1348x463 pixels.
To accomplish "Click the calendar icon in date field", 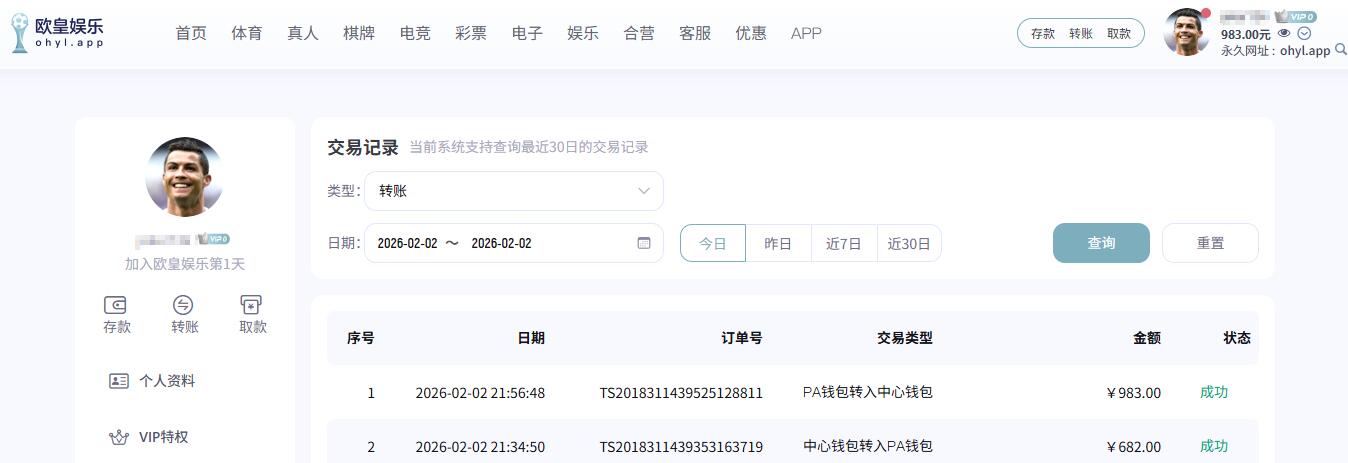I will (644, 243).
